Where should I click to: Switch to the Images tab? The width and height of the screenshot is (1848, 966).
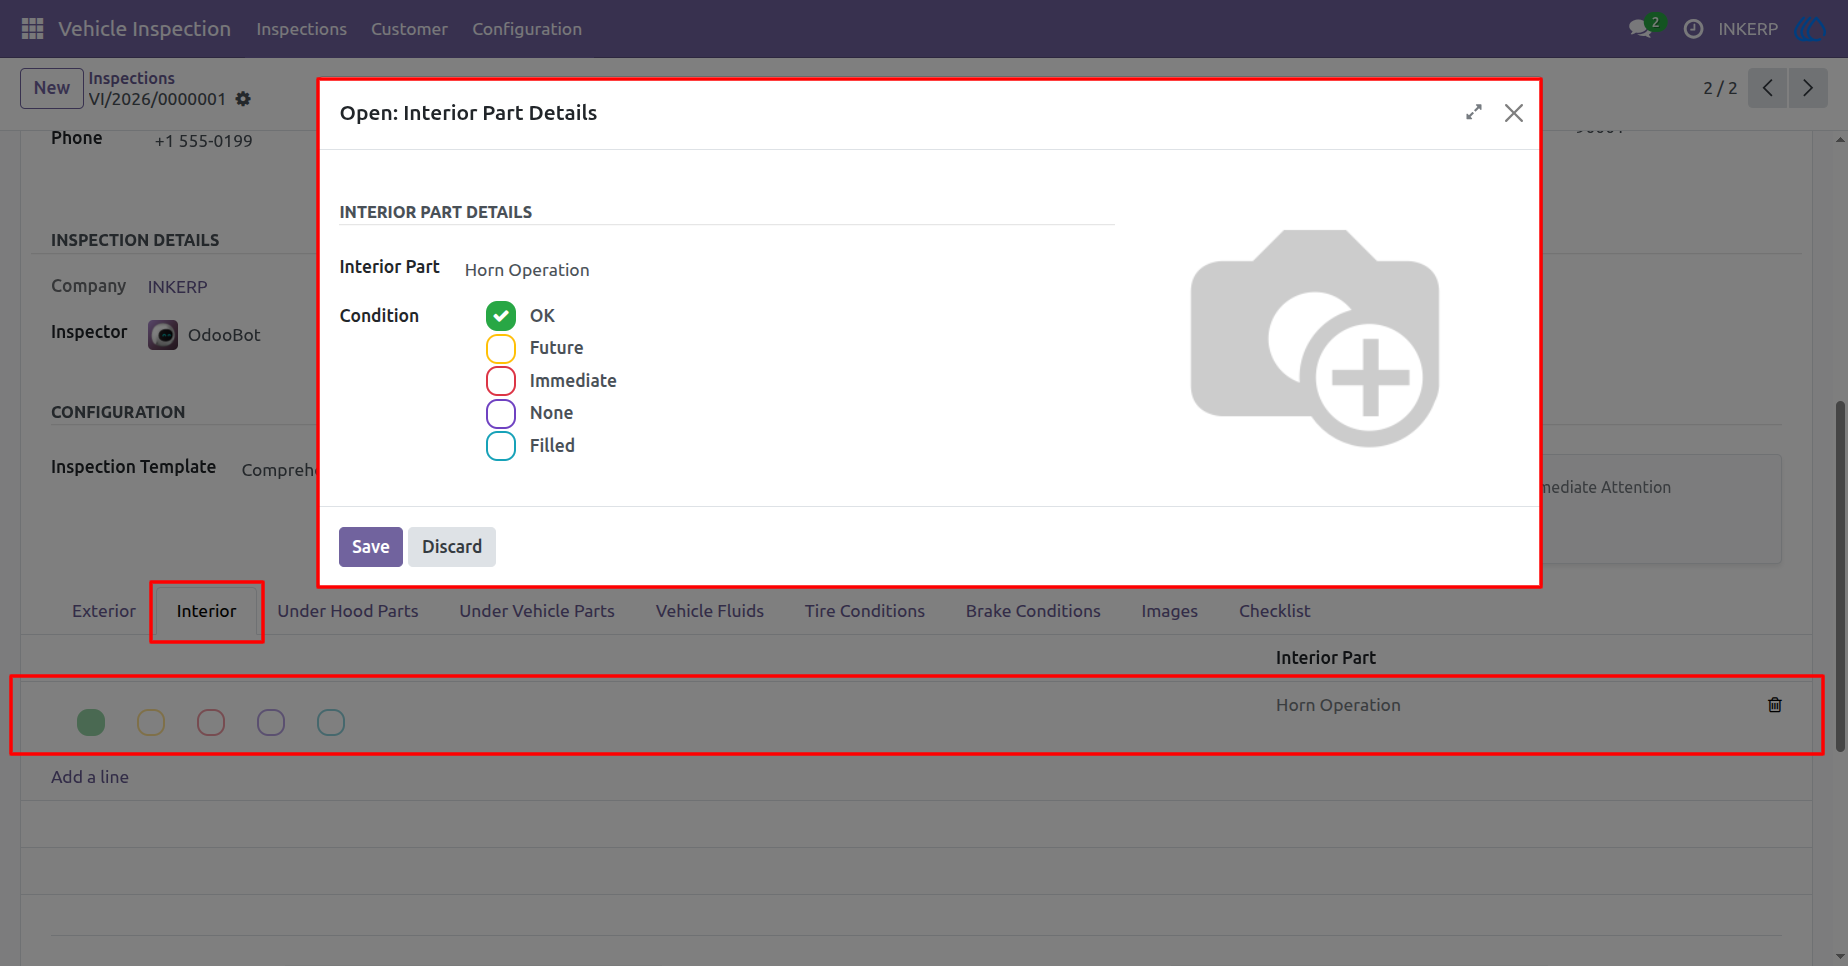pos(1170,611)
